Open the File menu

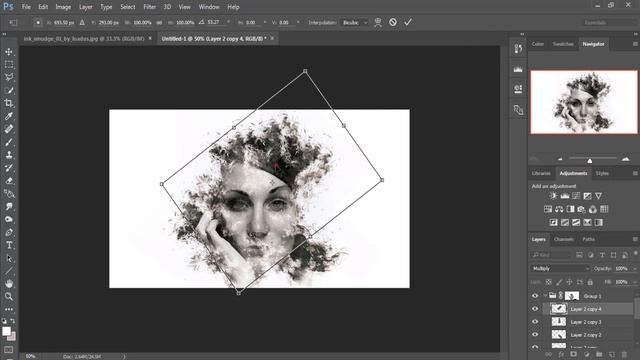(26, 7)
